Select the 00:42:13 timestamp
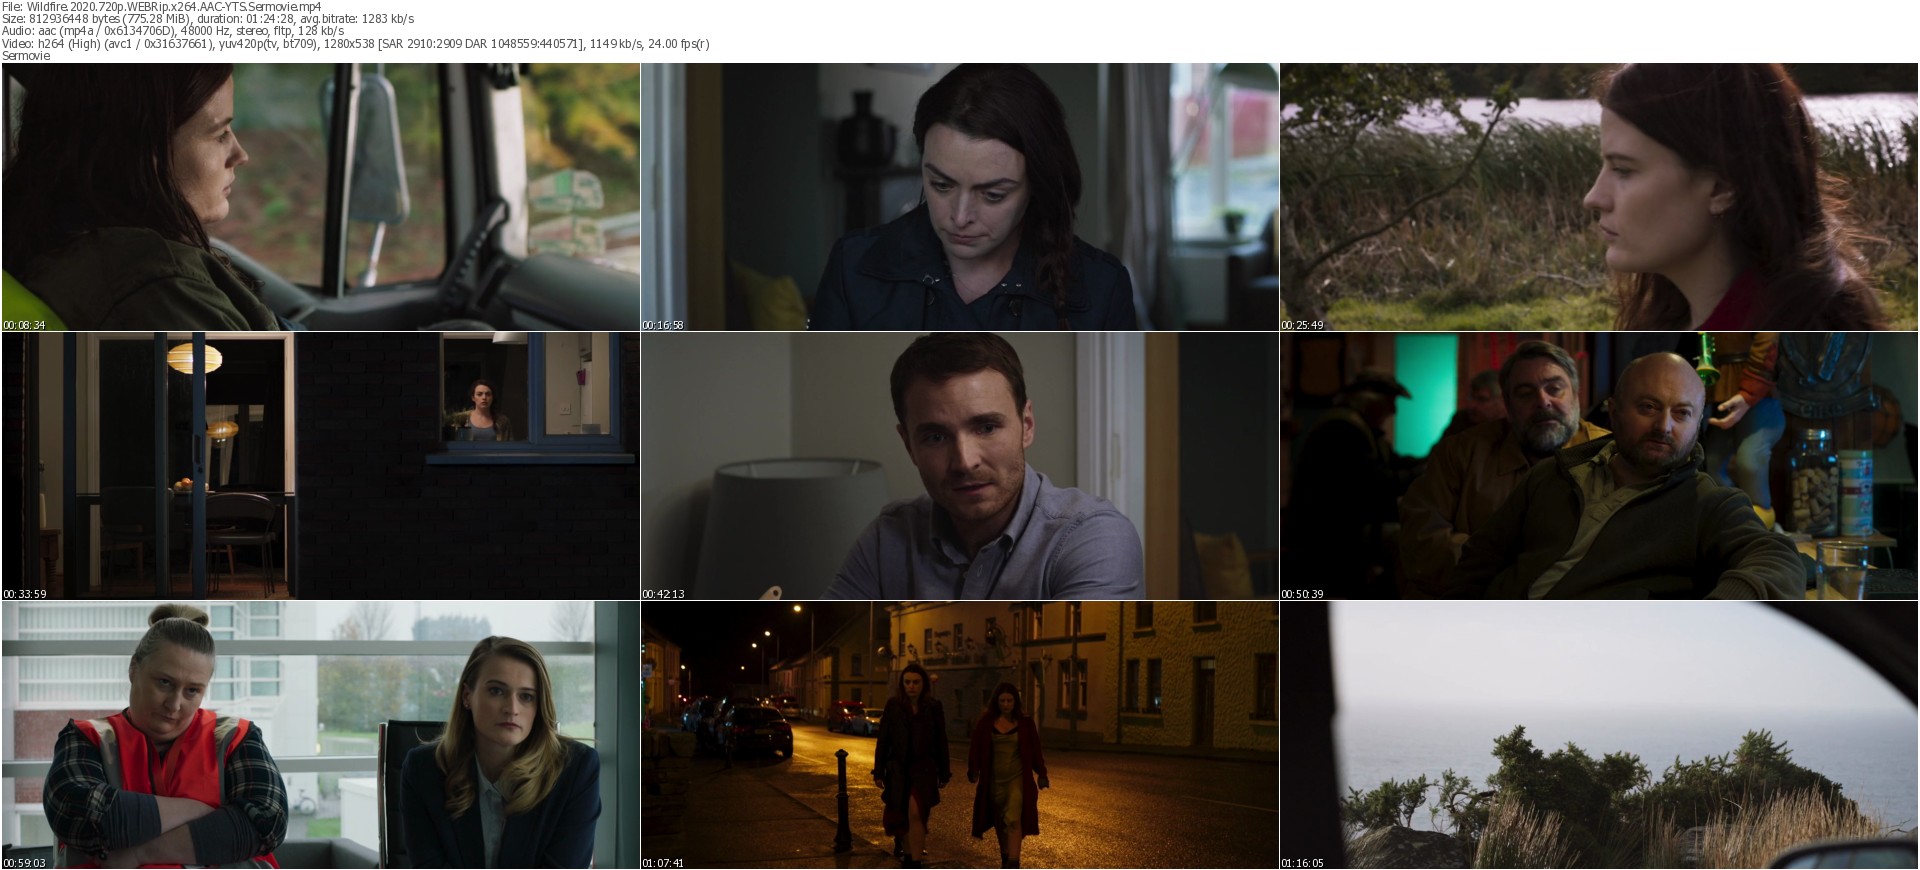1920x870 pixels. coord(663,594)
